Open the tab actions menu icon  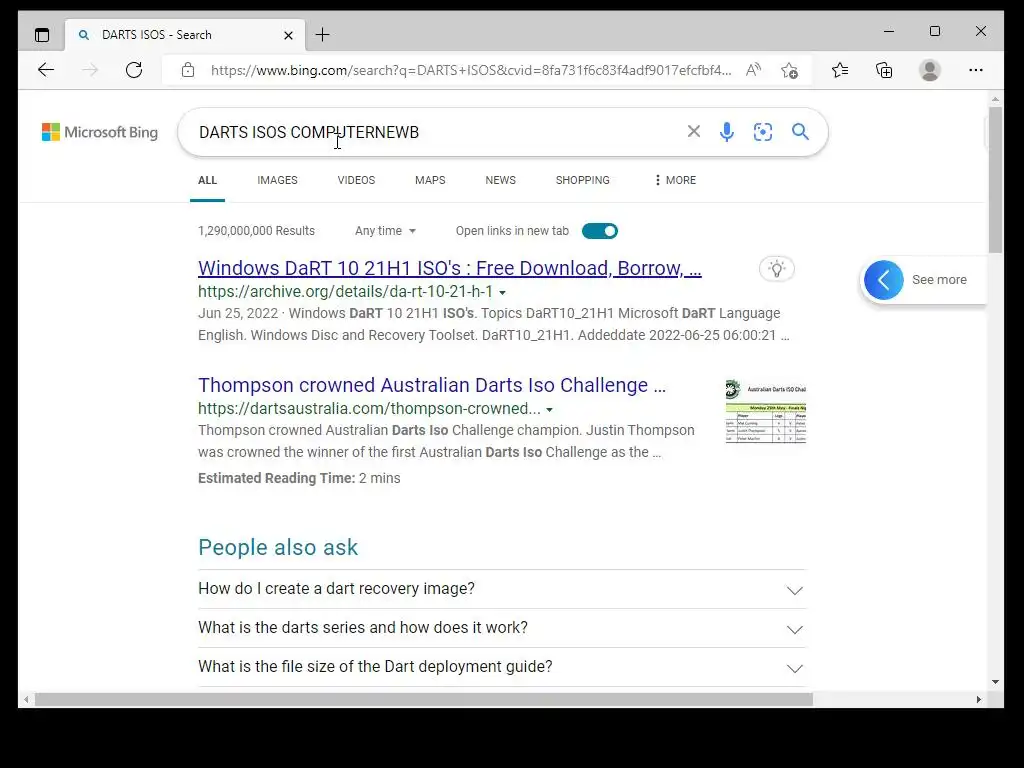pyautogui.click(x=42, y=35)
